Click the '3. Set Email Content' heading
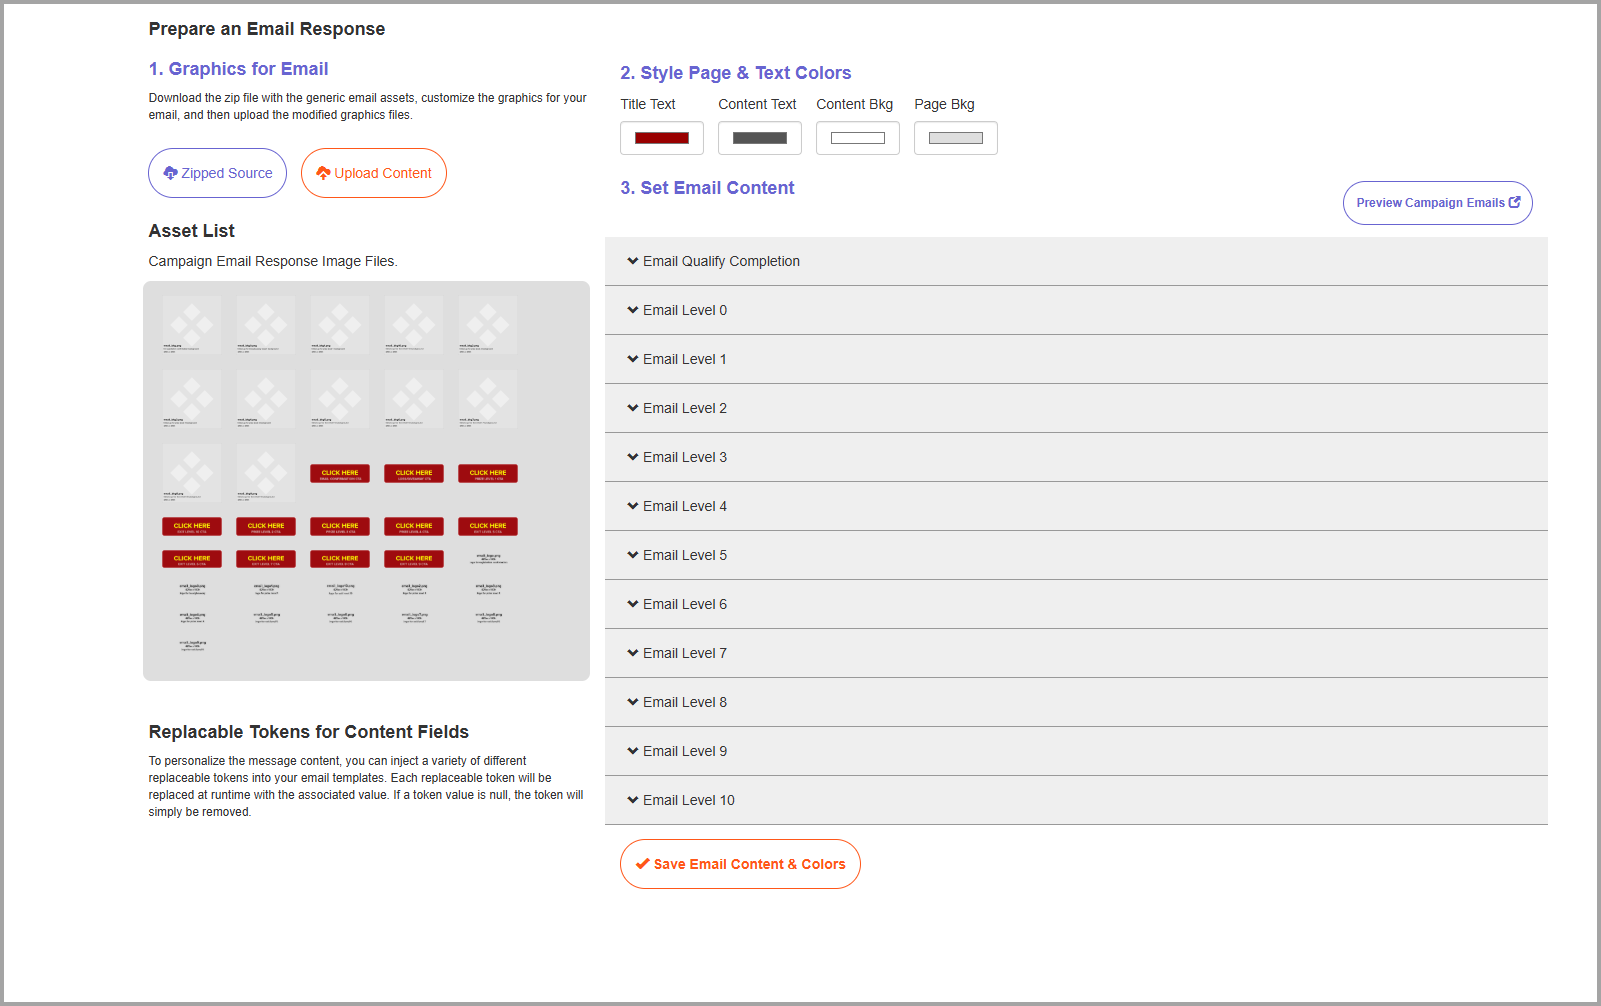Screen dimensions: 1601x1006 pos(707,188)
